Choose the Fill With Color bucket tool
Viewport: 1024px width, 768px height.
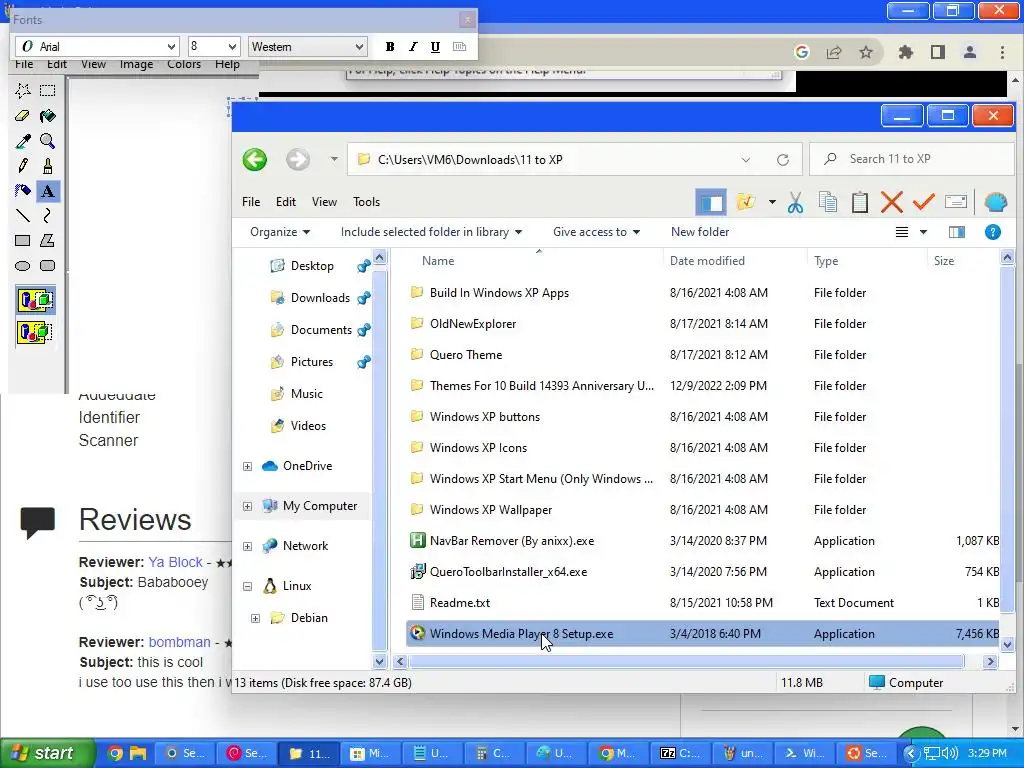coord(48,116)
